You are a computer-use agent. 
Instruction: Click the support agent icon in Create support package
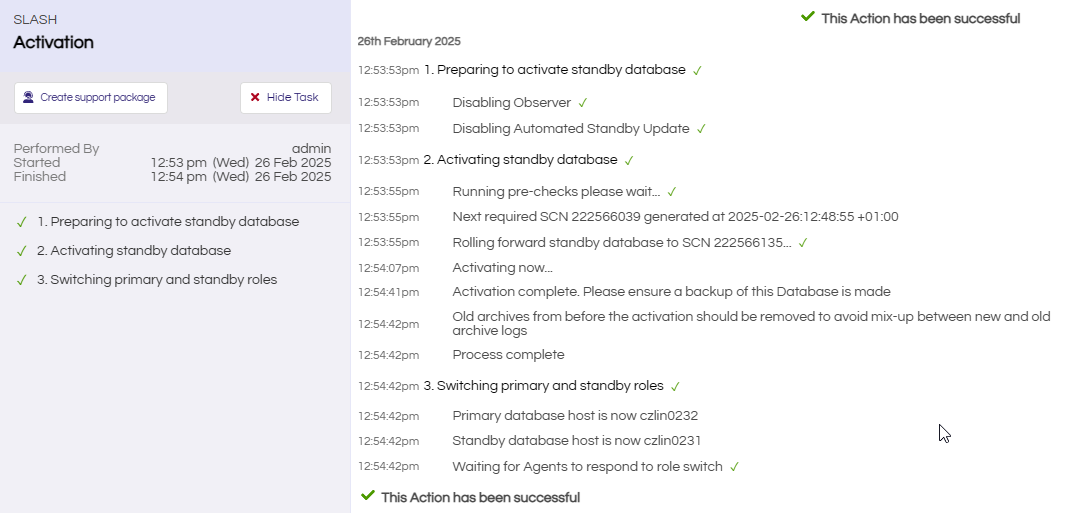point(28,97)
